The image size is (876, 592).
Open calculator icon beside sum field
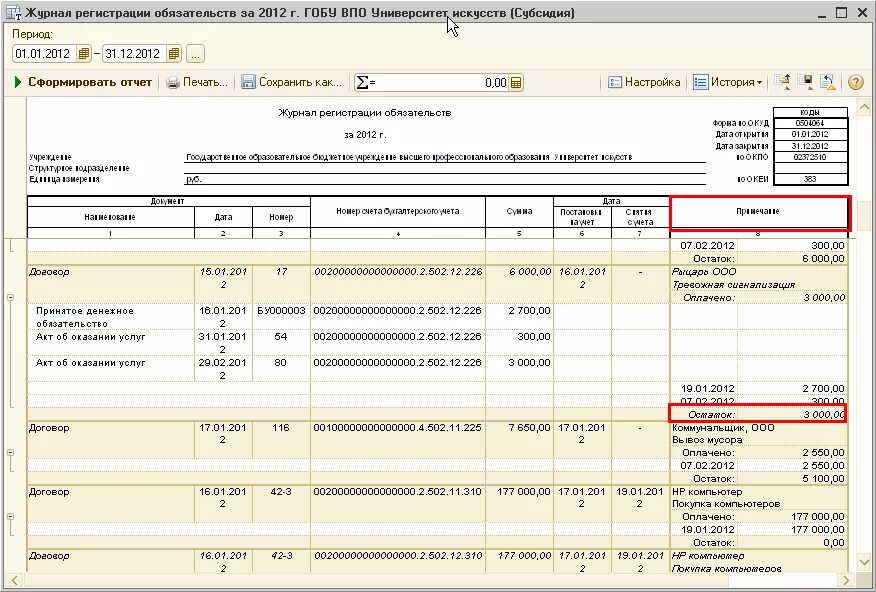[516, 83]
